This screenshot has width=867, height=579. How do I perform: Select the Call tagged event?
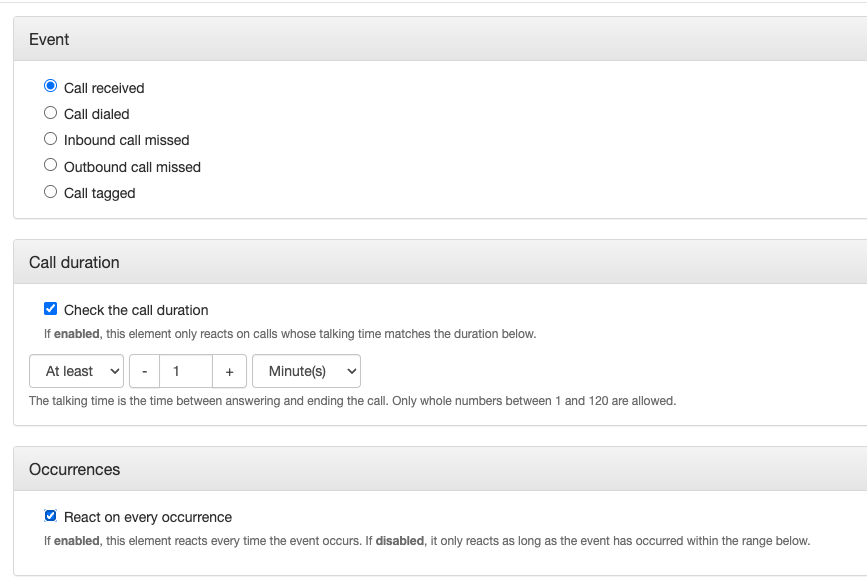coord(50,192)
